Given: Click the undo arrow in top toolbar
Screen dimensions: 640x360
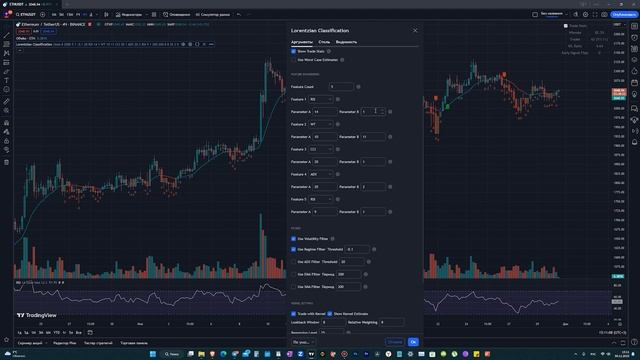Looking at the screenshot, I should 239,15.
